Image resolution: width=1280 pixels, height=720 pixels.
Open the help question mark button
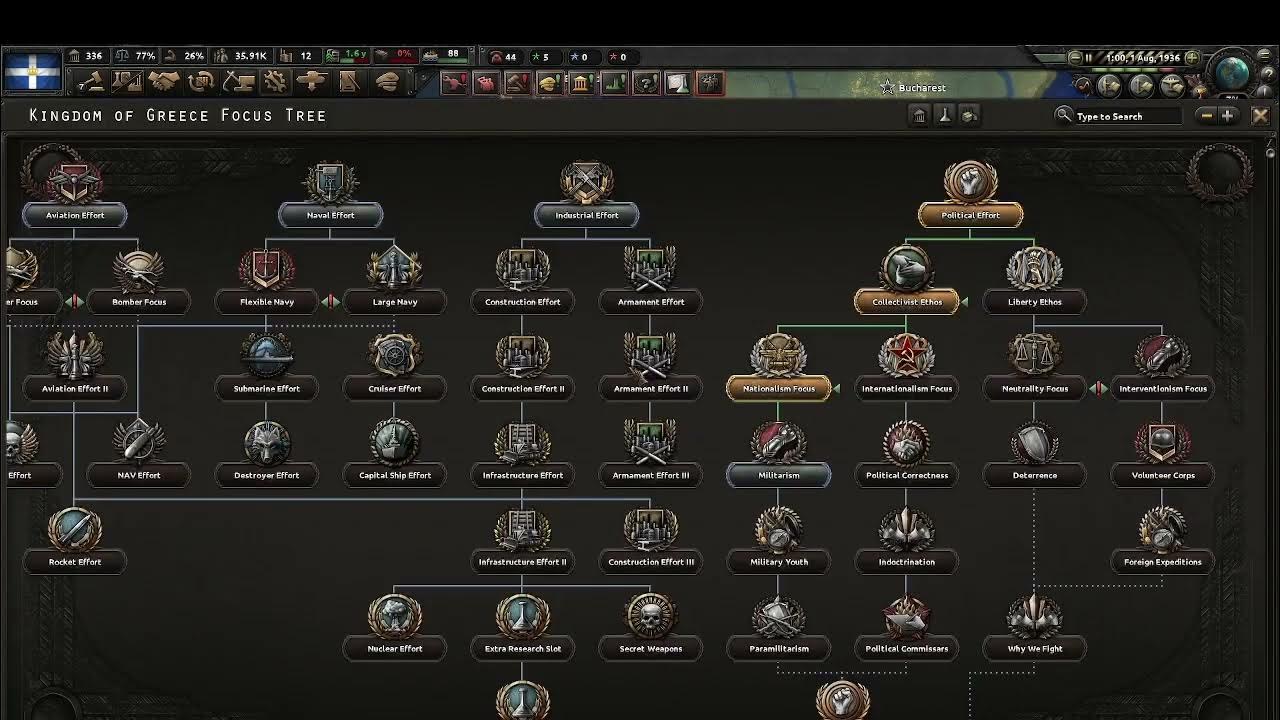pyautogui.click(x=1268, y=73)
